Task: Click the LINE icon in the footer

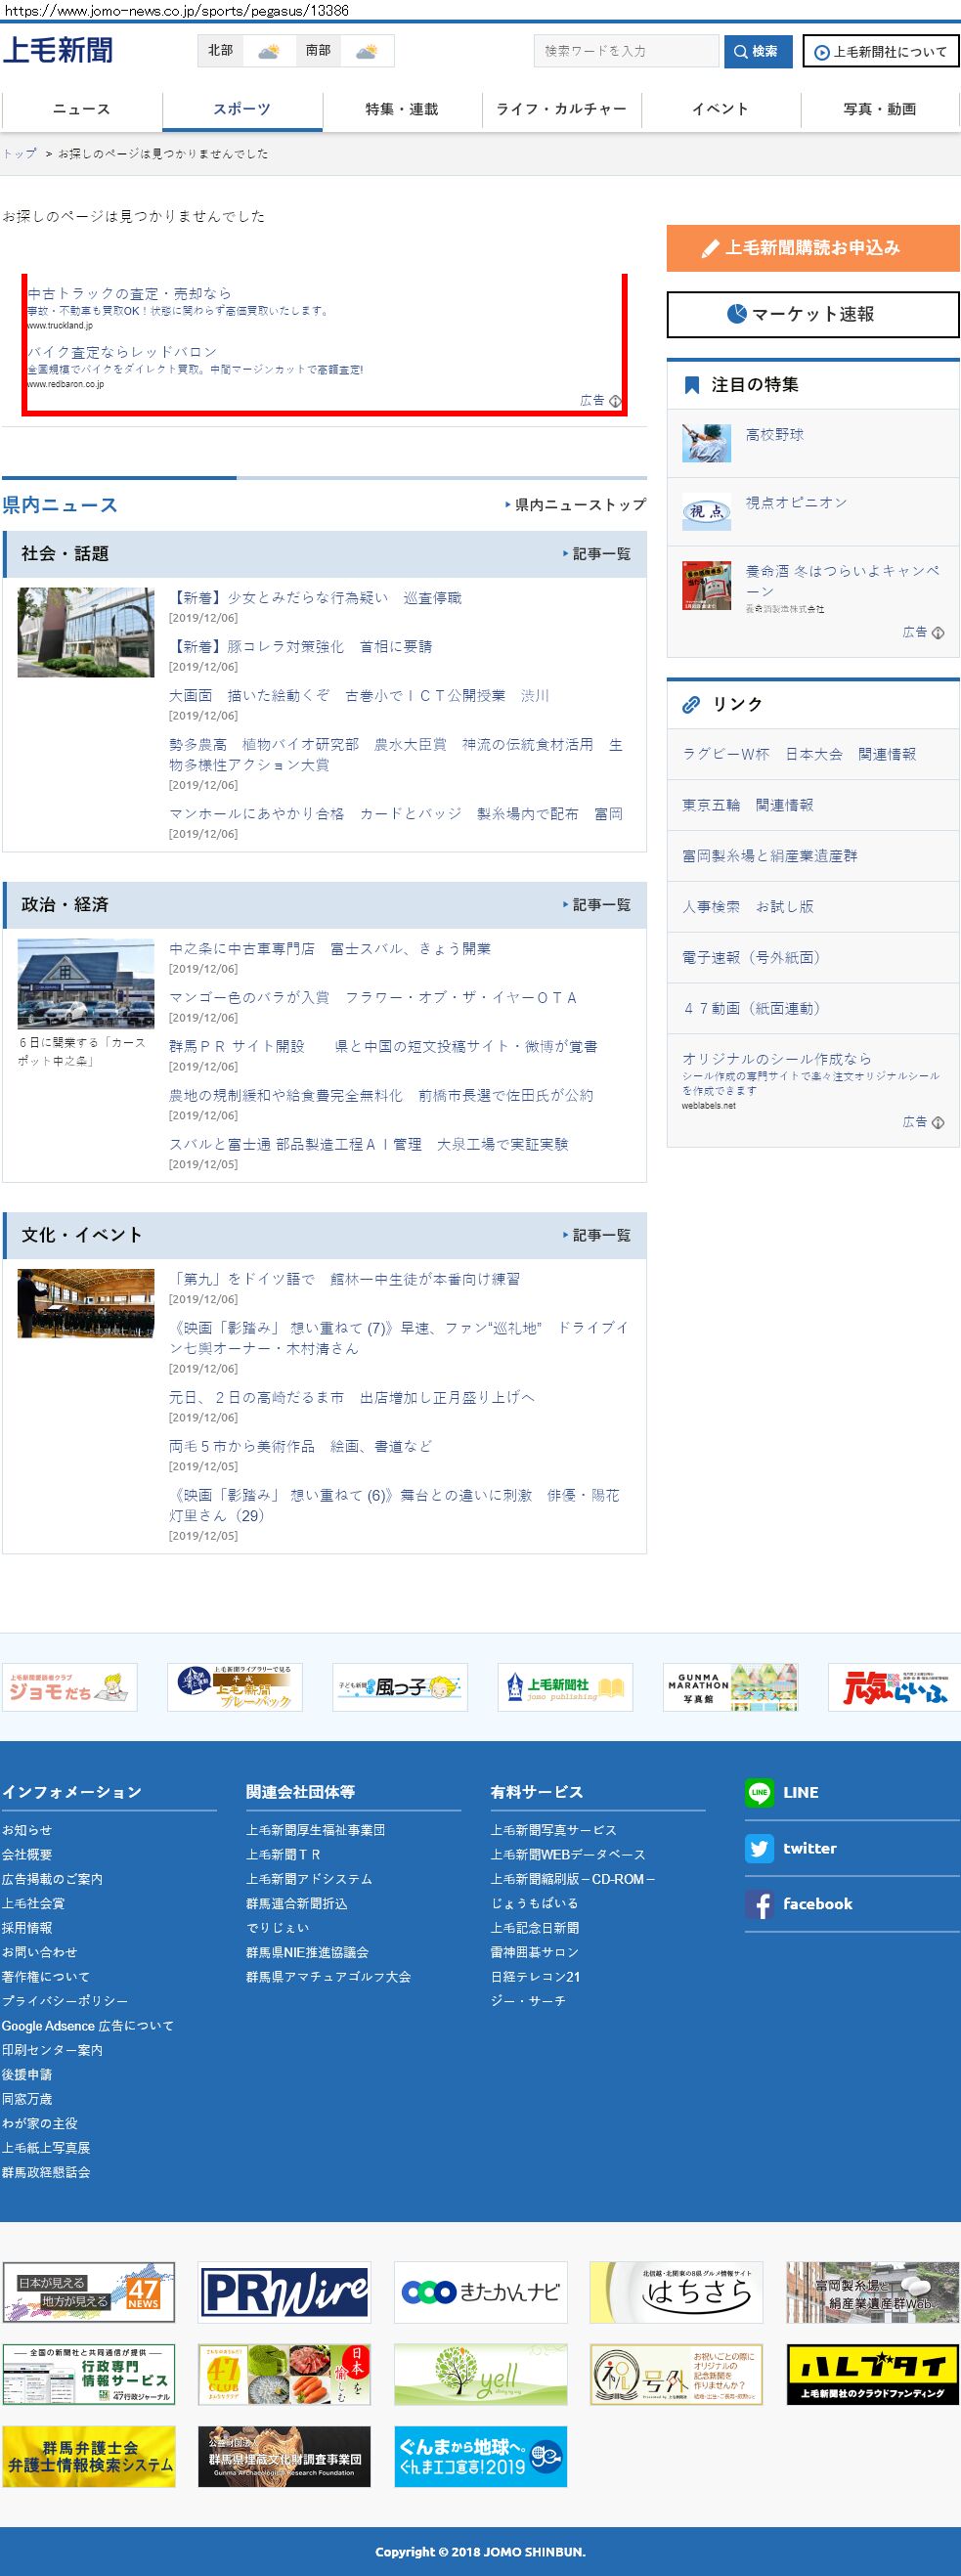Action: [759, 1792]
